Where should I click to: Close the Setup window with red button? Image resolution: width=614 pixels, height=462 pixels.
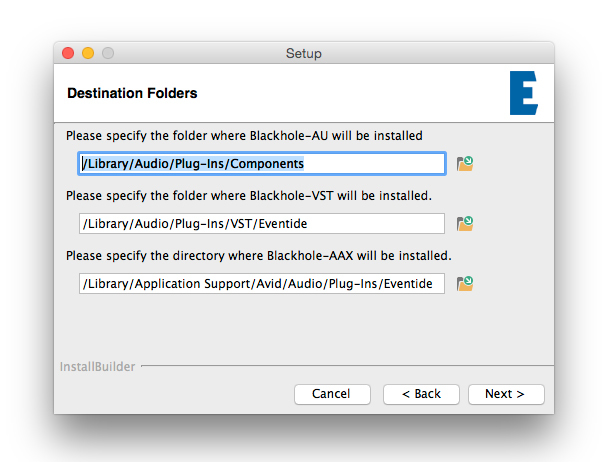coord(68,53)
